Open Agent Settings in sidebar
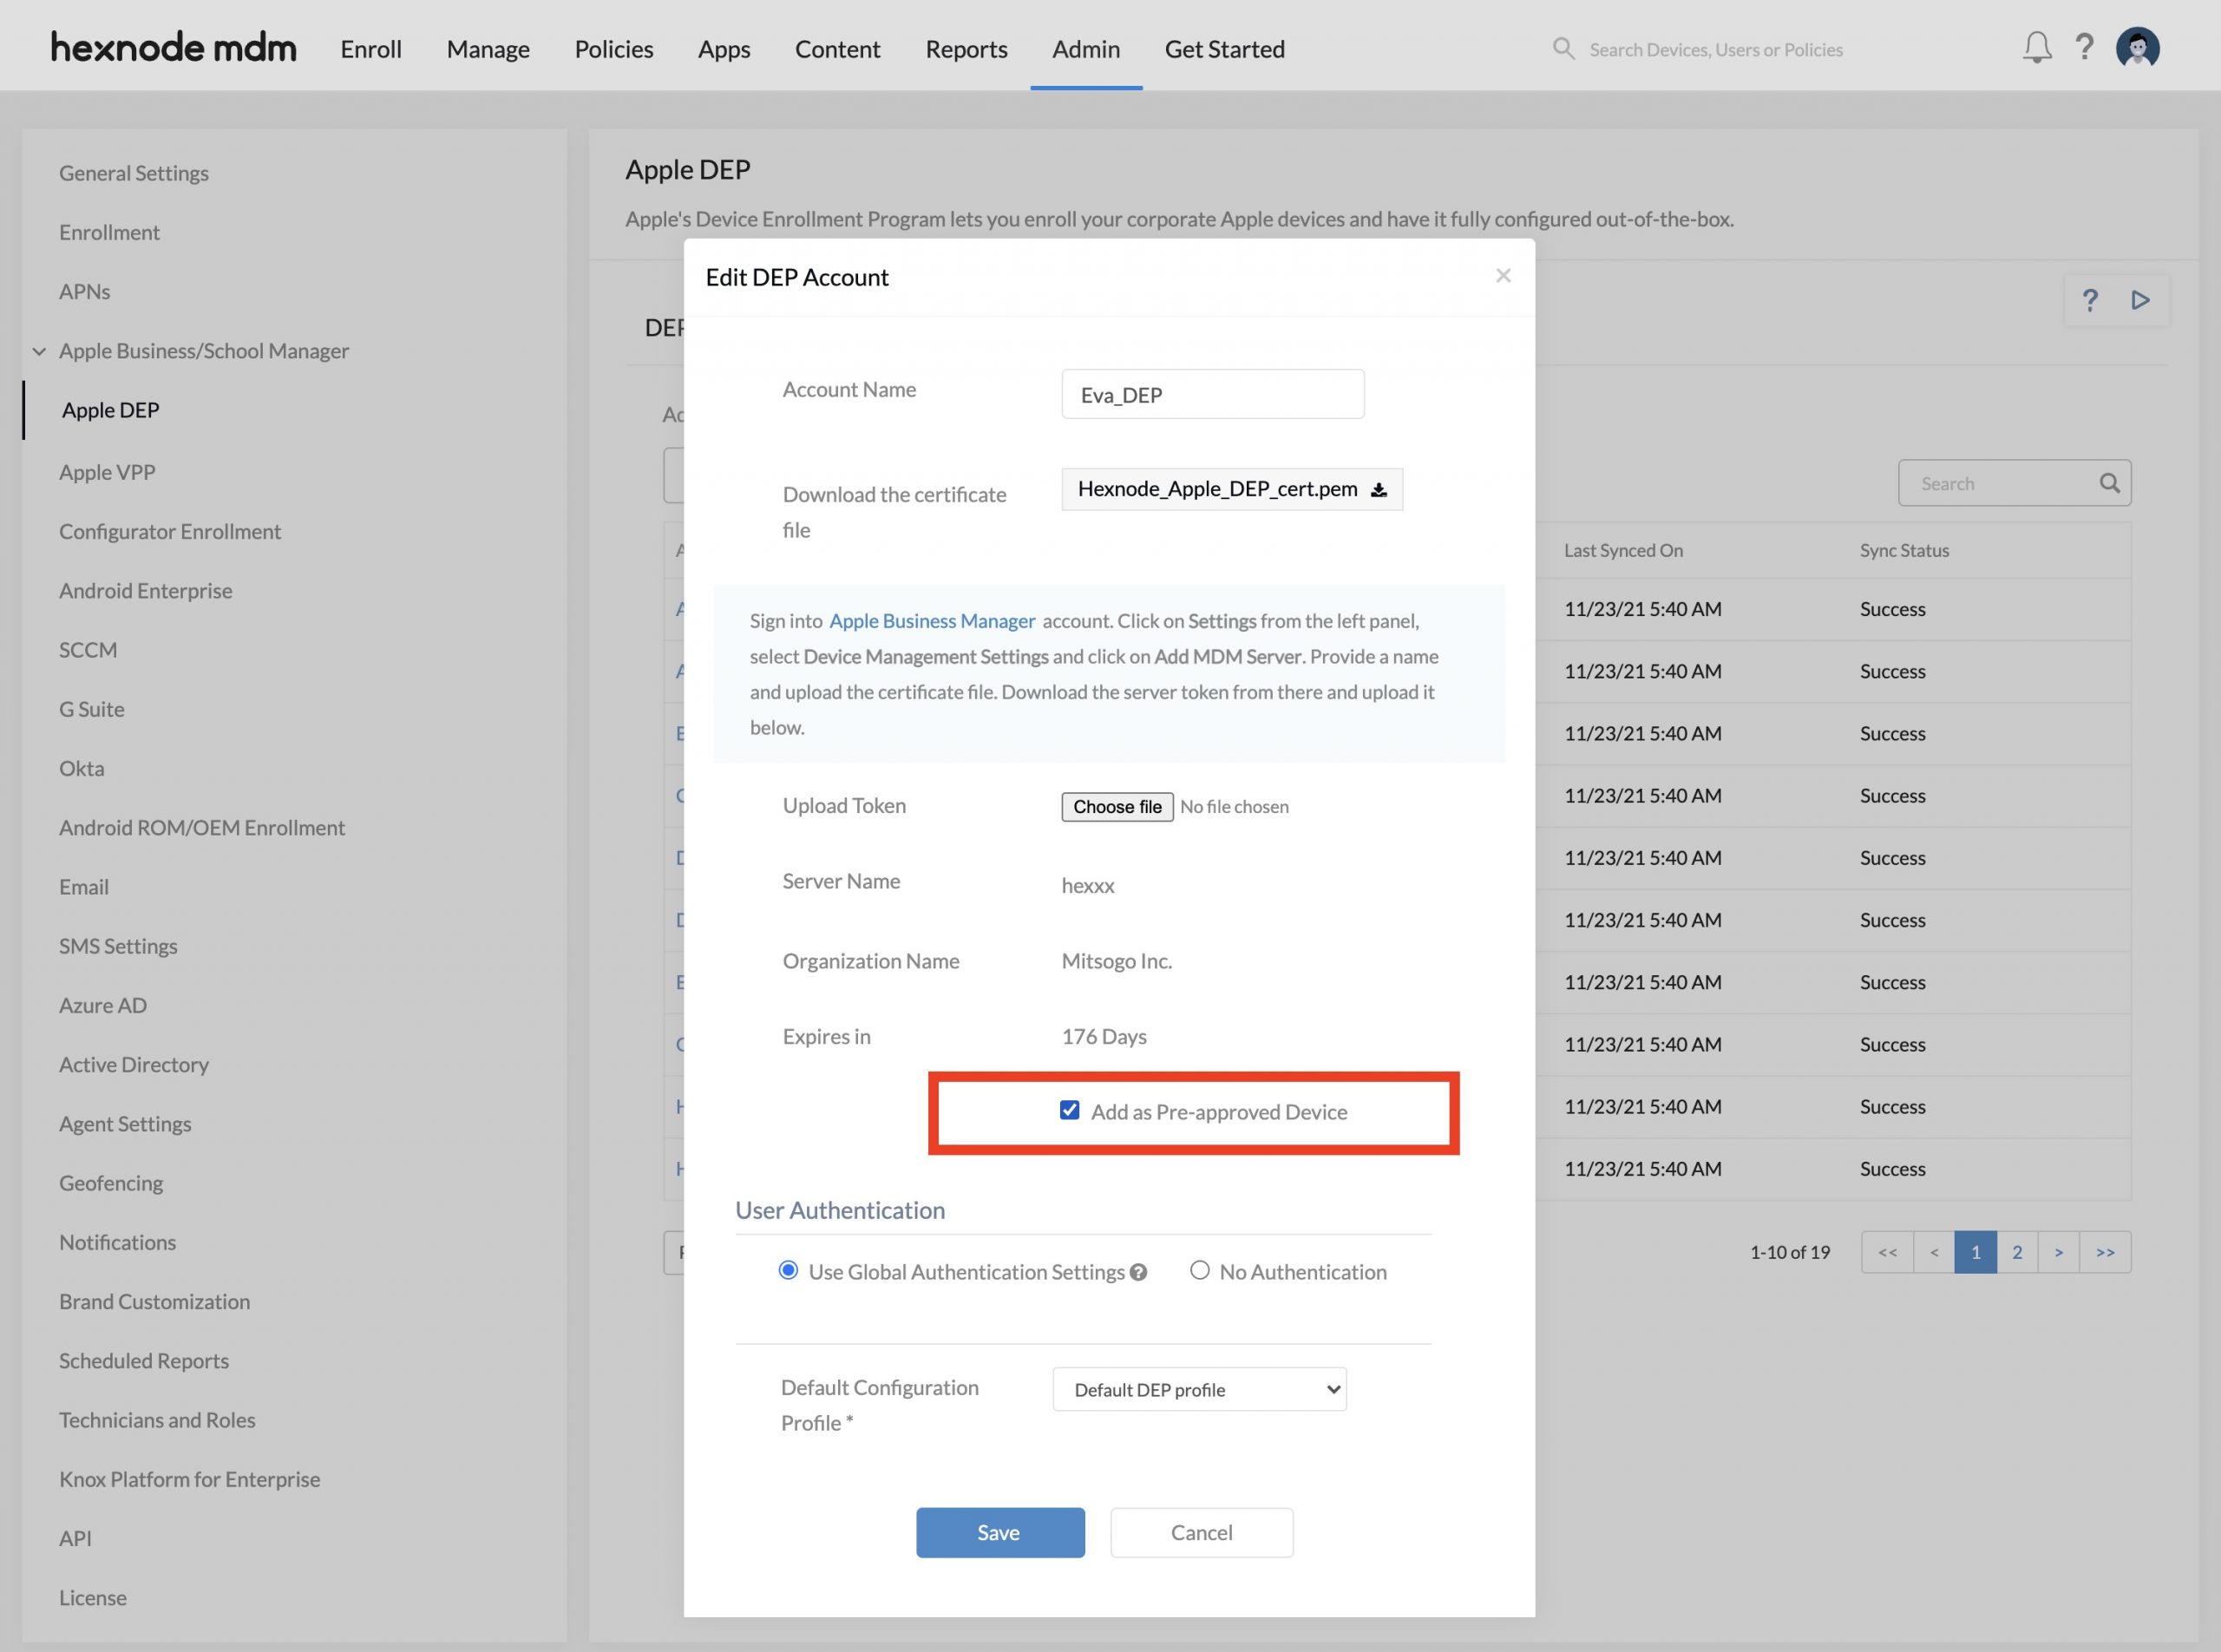The image size is (2221, 1652). (x=125, y=1124)
